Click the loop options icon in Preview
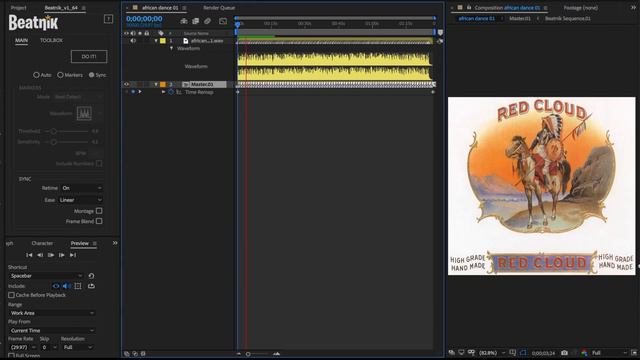This screenshot has width=640, height=360. point(91,286)
